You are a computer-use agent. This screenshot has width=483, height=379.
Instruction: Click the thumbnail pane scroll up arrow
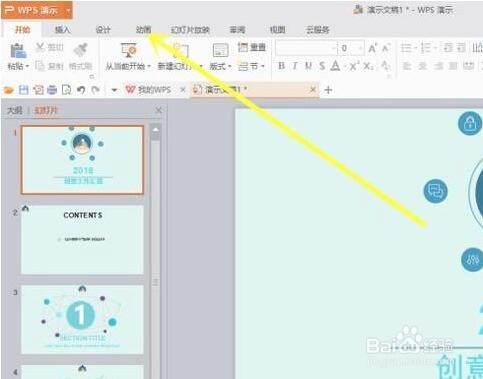point(156,130)
